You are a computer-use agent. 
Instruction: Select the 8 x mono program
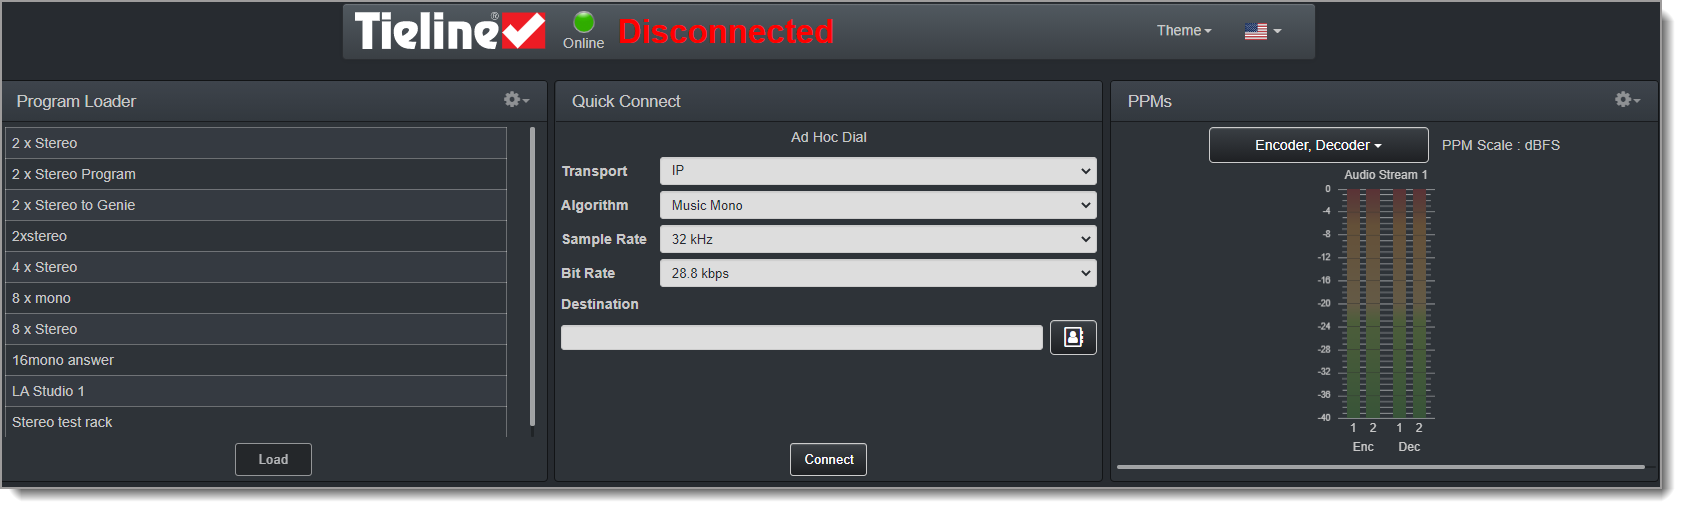[256, 298]
